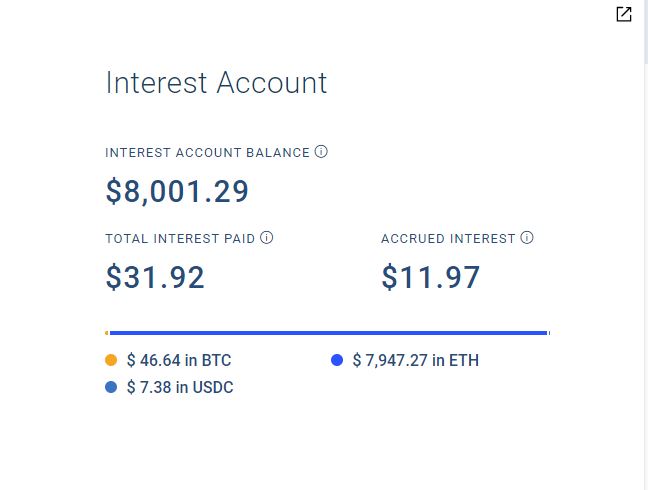Click the vertical scrollbar on the right edge
The width and height of the screenshot is (648, 490).
[646, 245]
